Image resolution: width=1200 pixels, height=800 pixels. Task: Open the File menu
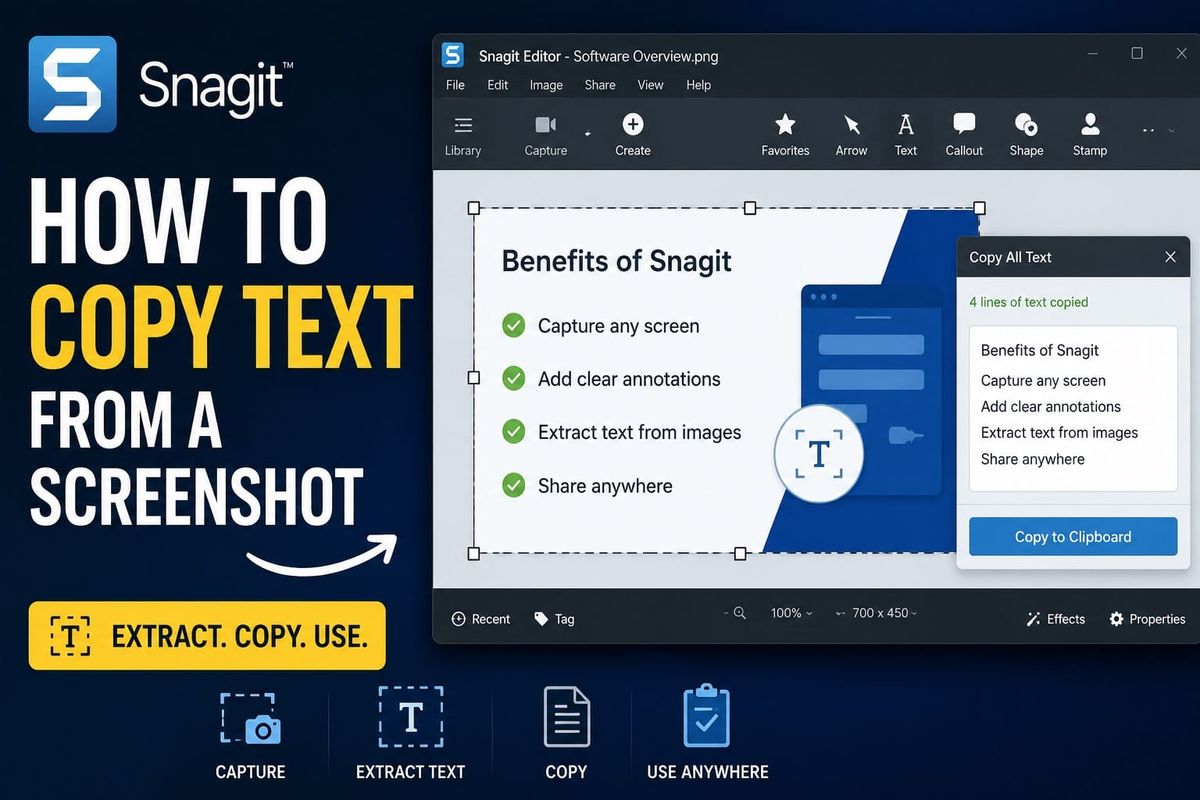coord(455,85)
